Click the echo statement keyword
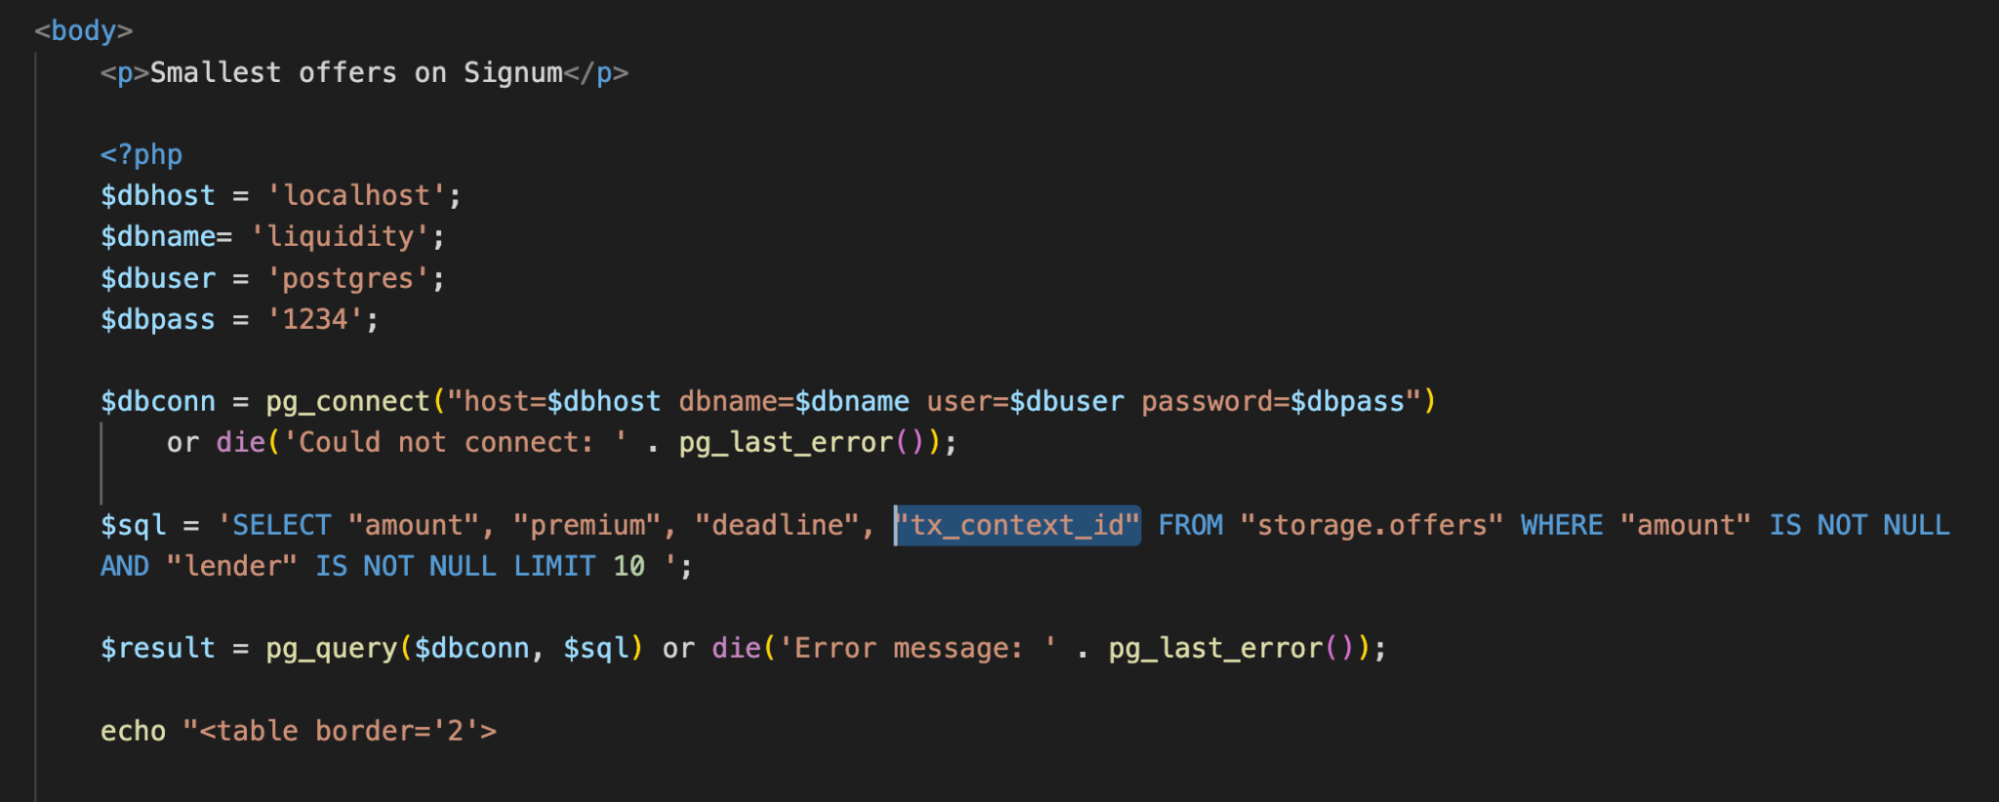Image resolution: width=1999 pixels, height=803 pixels. tap(133, 732)
